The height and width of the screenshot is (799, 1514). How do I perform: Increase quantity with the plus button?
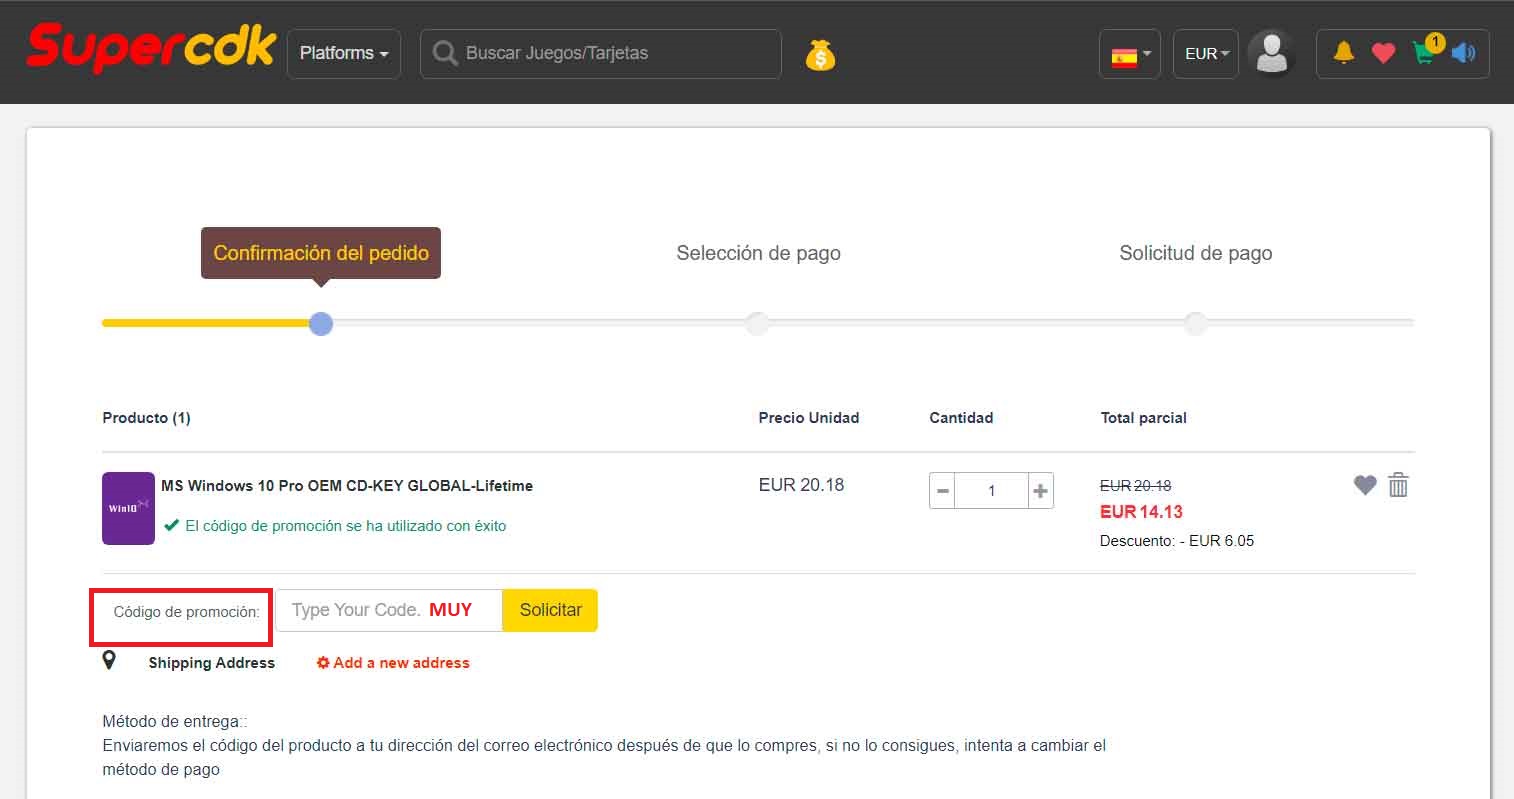[1040, 491]
